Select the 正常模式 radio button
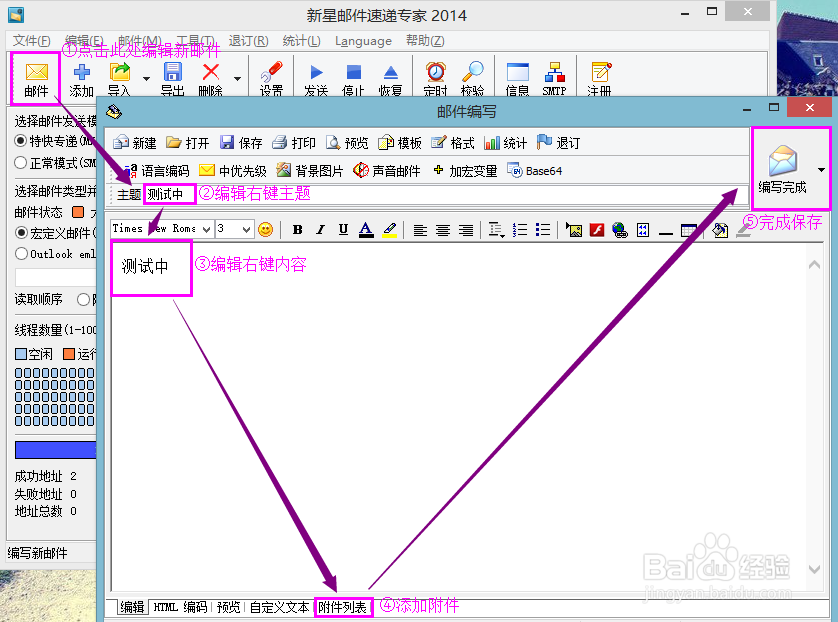Image resolution: width=838 pixels, height=622 pixels. 21,162
